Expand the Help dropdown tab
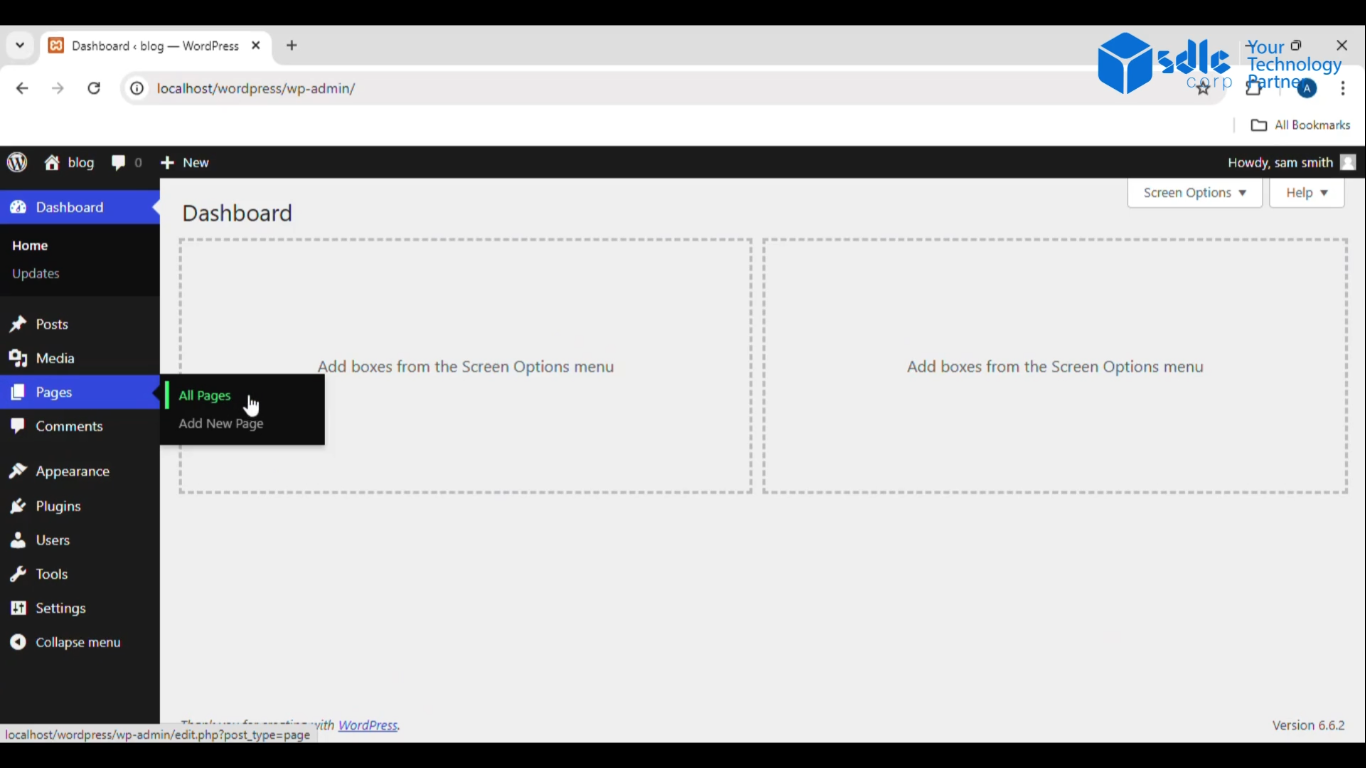Image resolution: width=1366 pixels, height=768 pixels. pyautogui.click(x=1307, y=193)
